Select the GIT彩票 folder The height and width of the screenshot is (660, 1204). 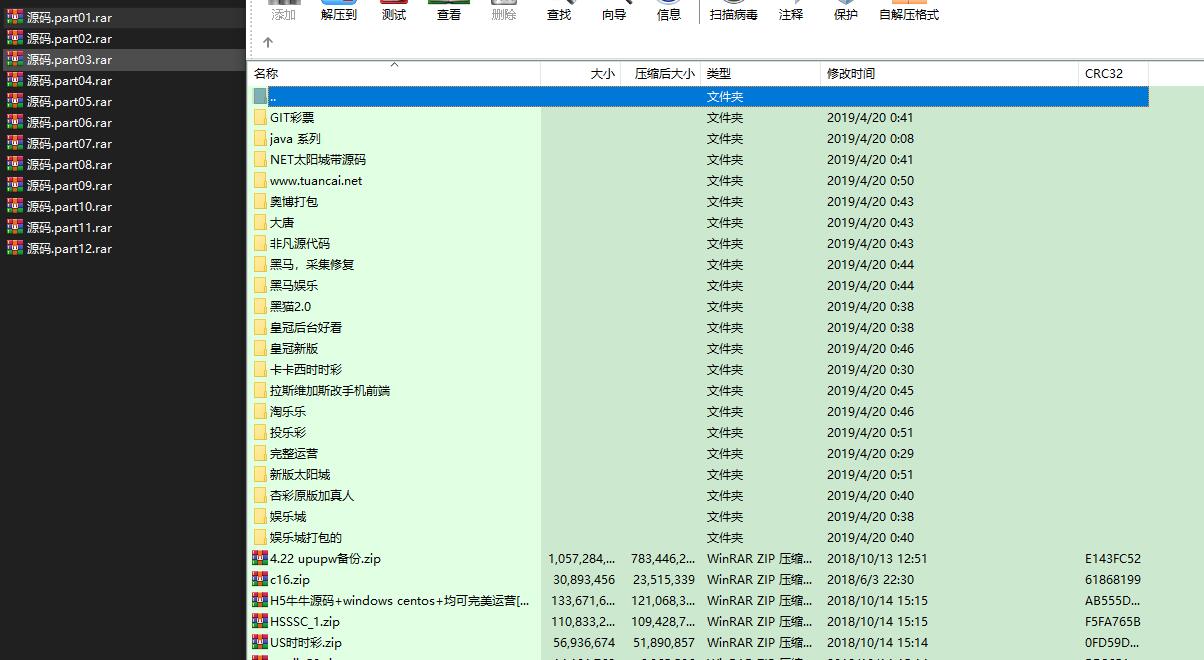tap(292, 118)
